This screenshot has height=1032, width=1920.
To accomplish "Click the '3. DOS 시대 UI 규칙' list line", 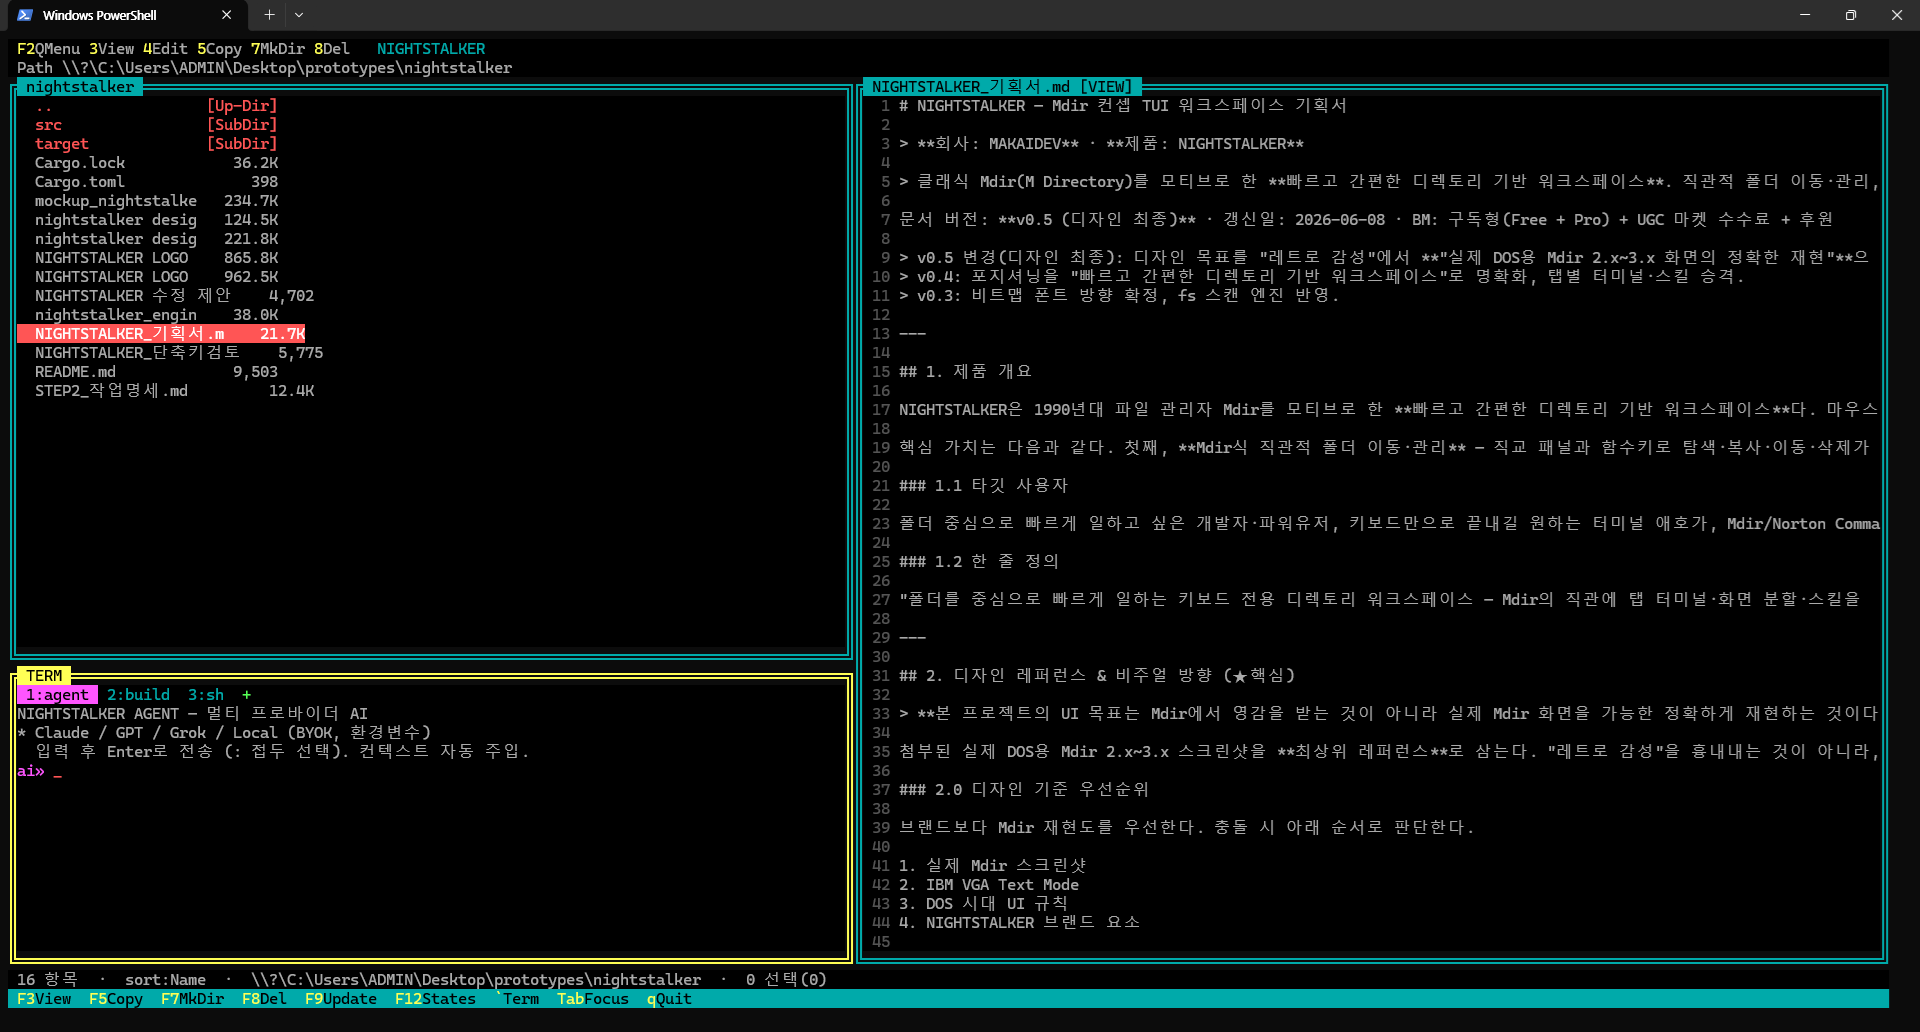I will 983,904.
